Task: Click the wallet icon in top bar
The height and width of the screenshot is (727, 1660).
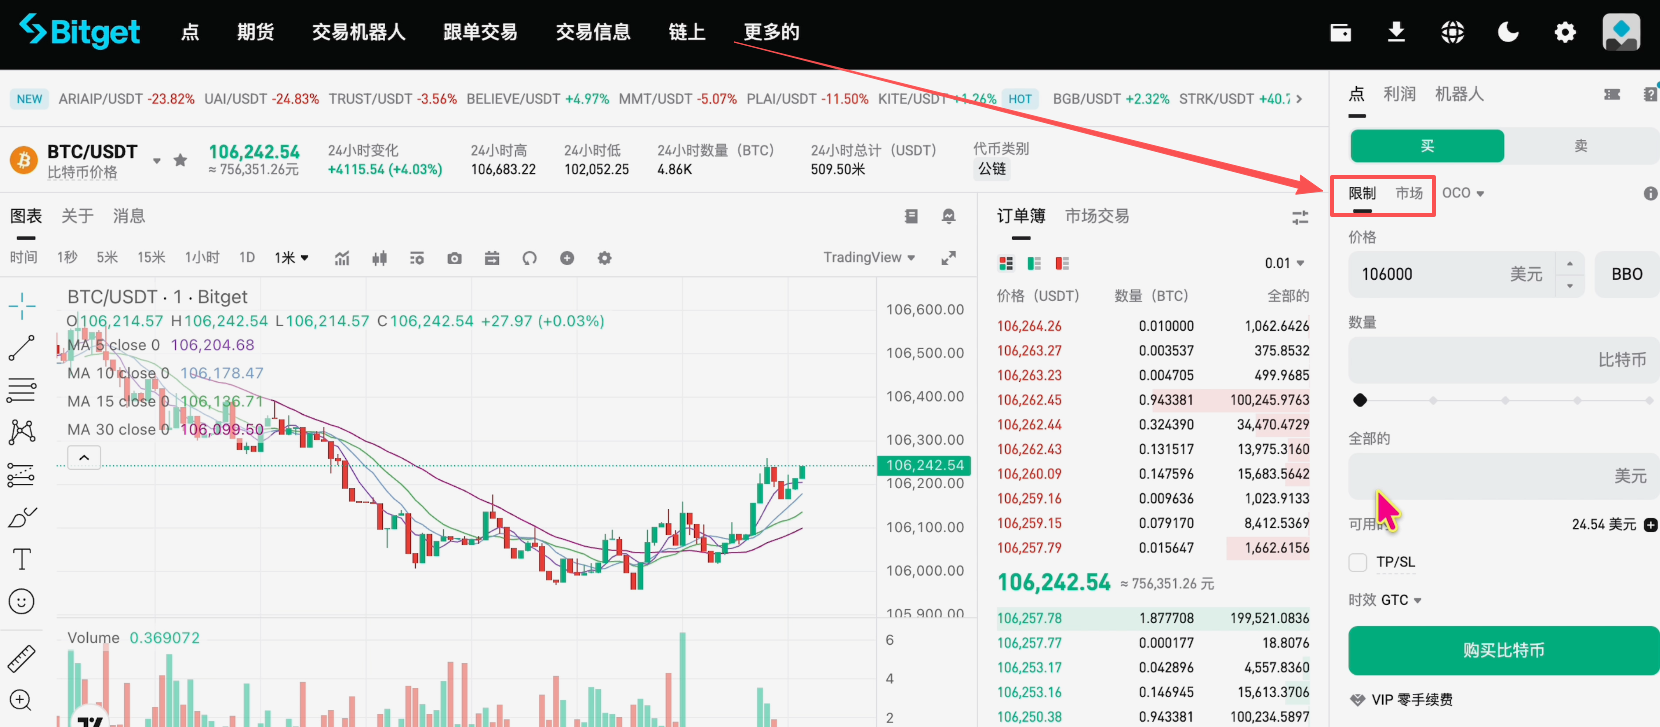Action: 1340,33
